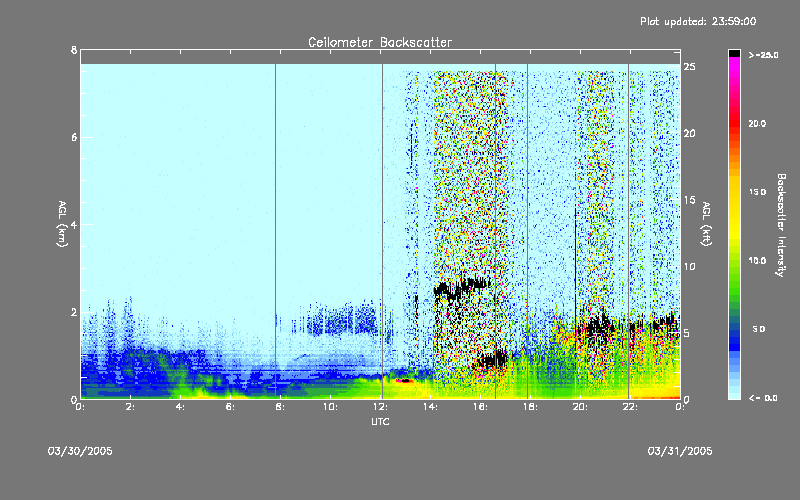Click the "<- 0.0" colorbar label
The width and height of the screenshot is (800, 500).
[x=763, y=398]
